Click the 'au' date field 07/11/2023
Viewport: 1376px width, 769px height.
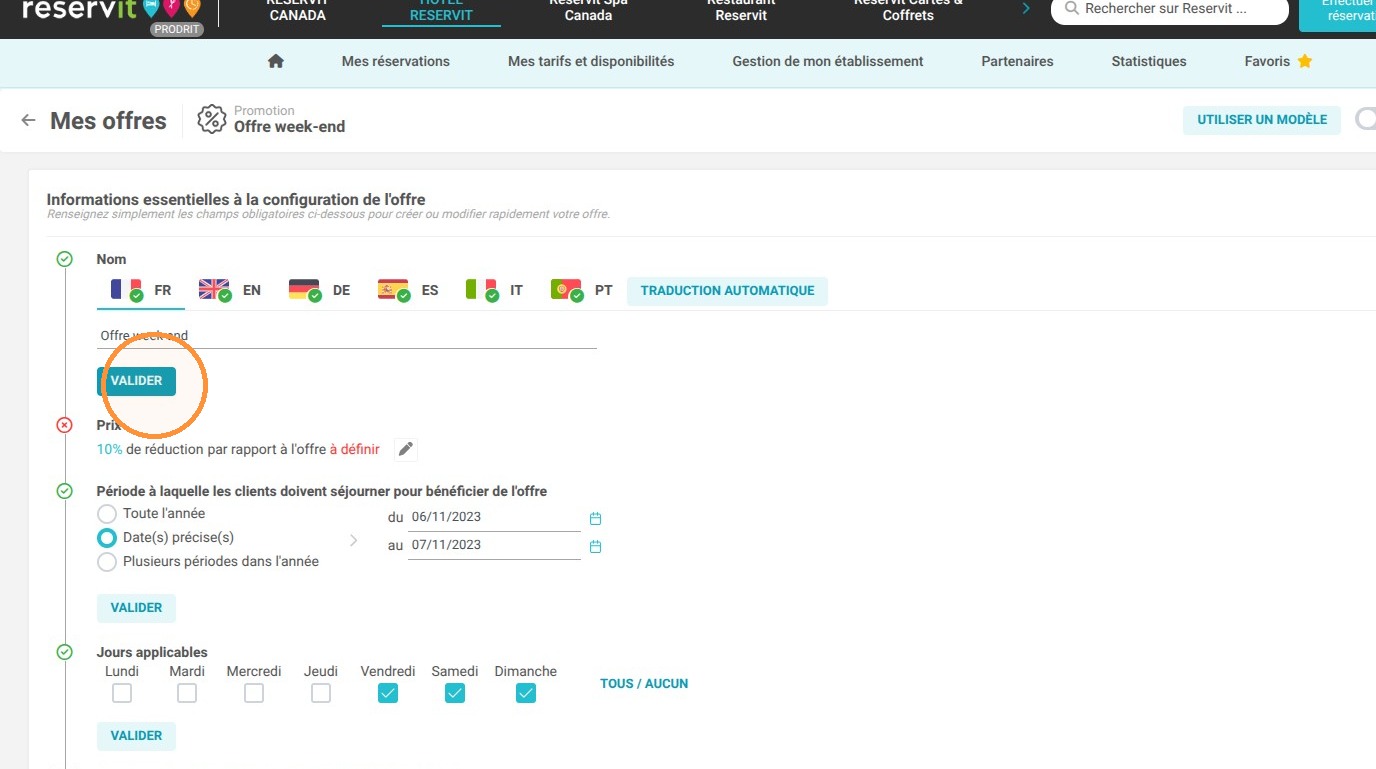pyautogui.click(x=494, y=546)
